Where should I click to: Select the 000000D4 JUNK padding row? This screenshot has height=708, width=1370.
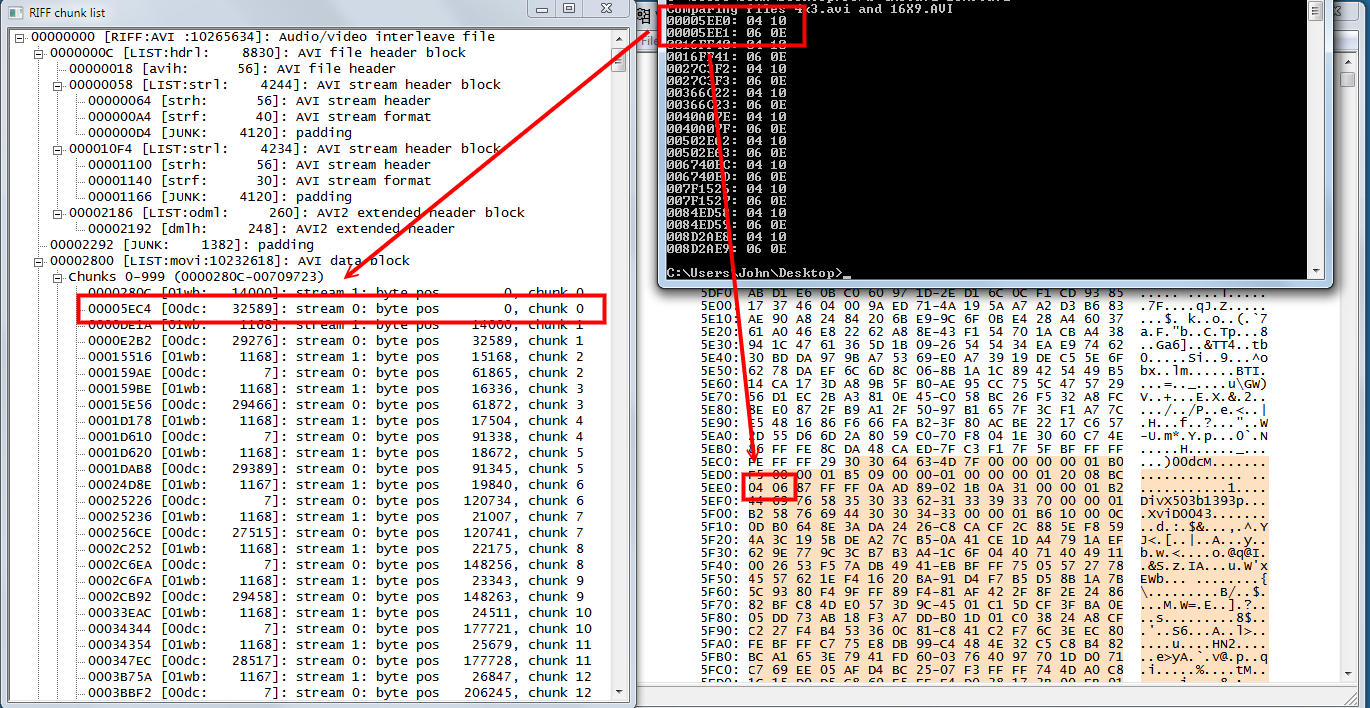click(x=220, y=133)
